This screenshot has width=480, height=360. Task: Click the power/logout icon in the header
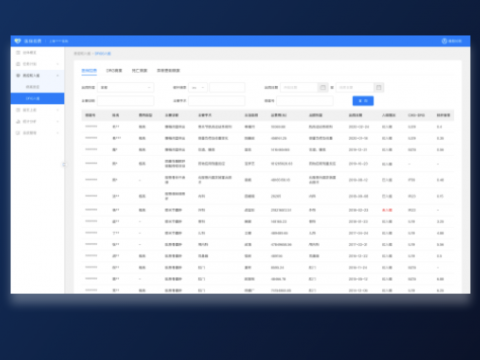[444, 41]
